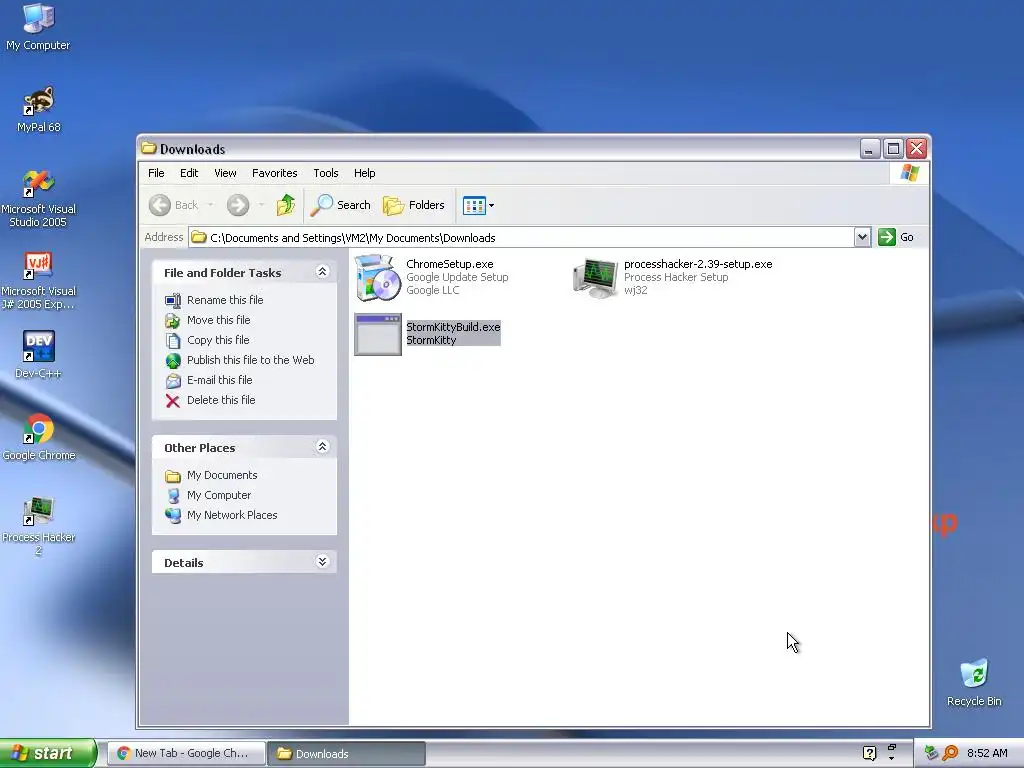Screen dimensions: 1024x768
Task: Open the Forward history dropdown arrow
Action: point(261,205)
